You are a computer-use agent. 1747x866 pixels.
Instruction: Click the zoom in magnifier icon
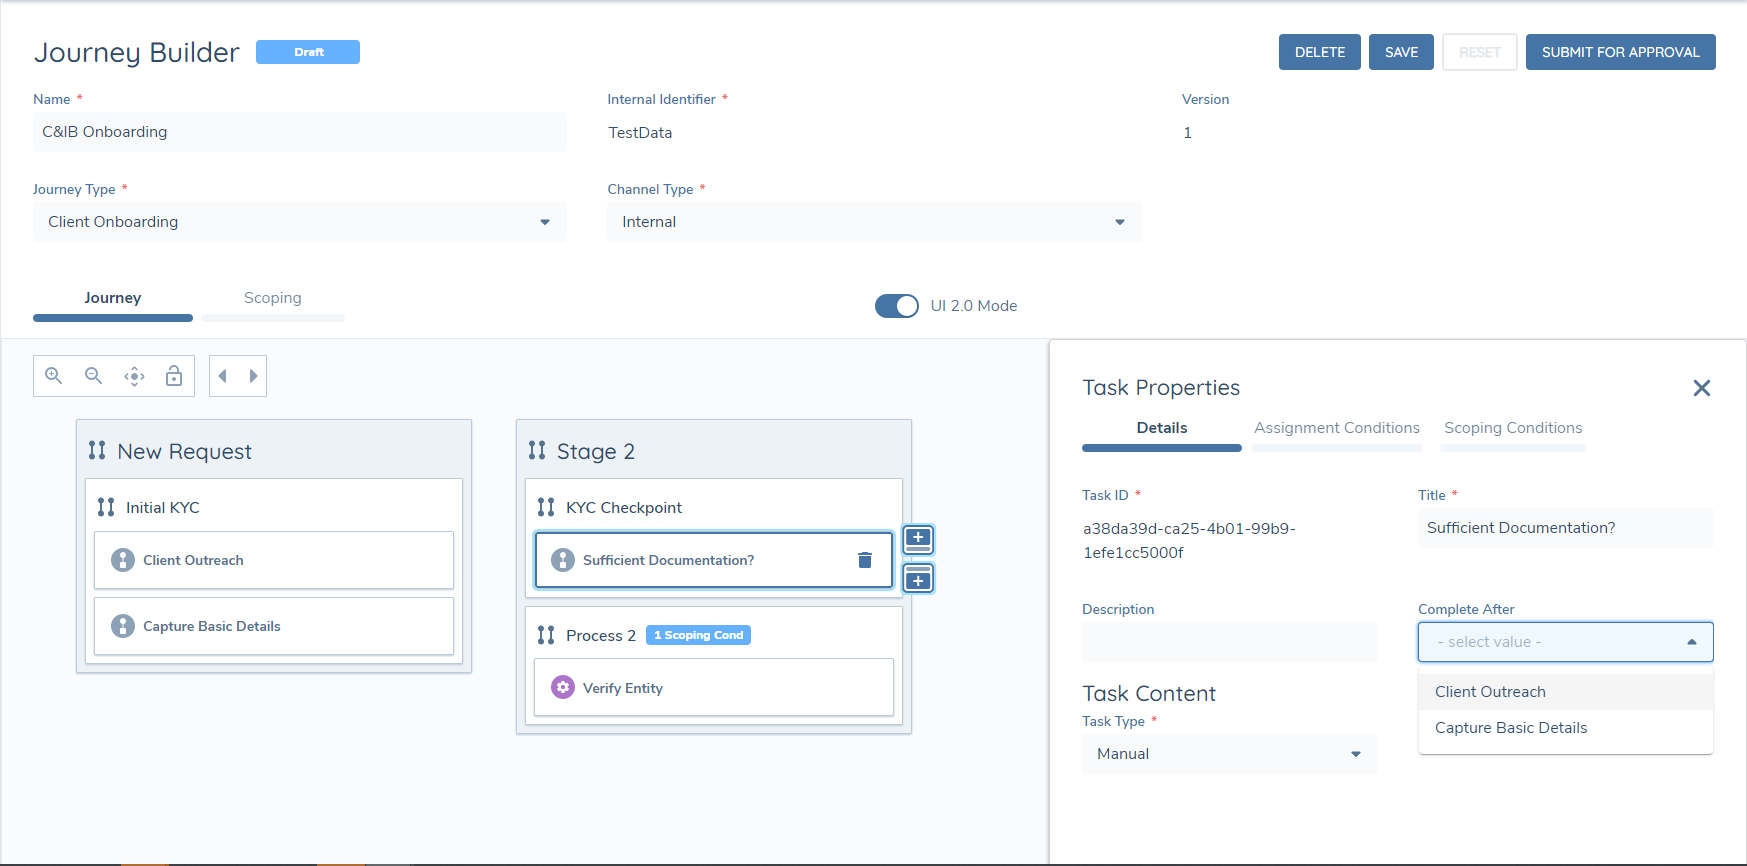pos(54,376)
